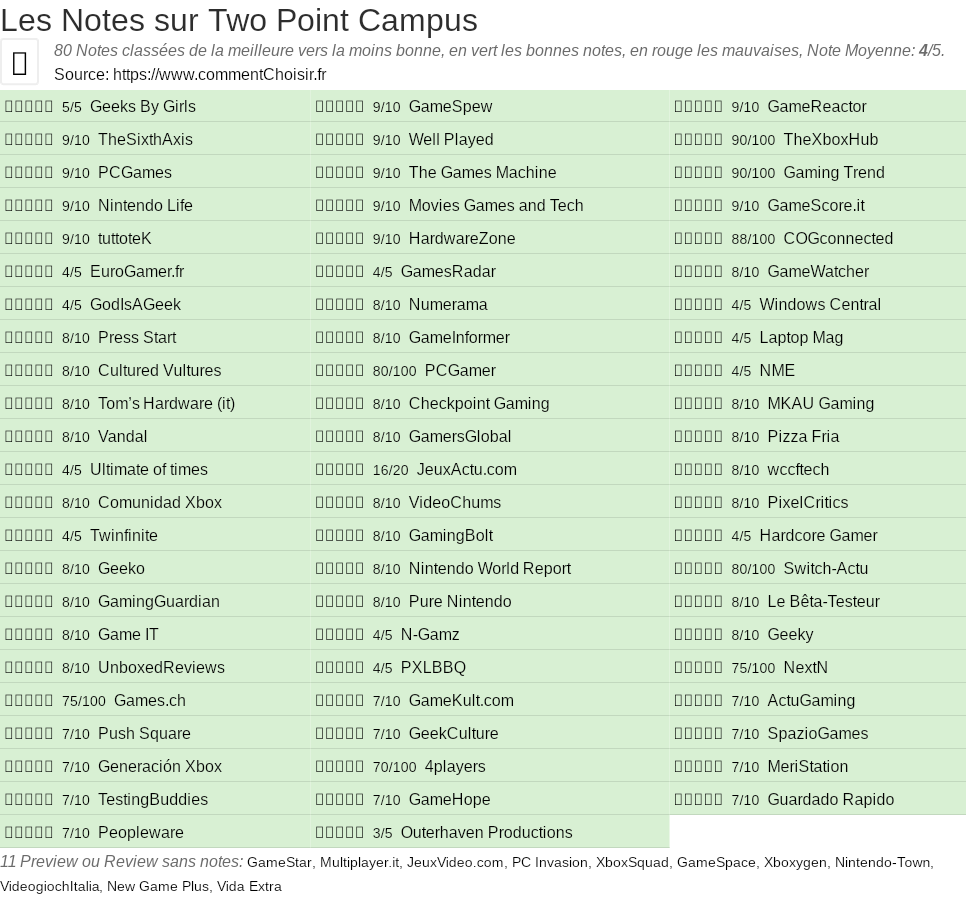
Task: Click the commentChoisir.fr source URL
Action: pyautogui.click(x=219, y=75)
